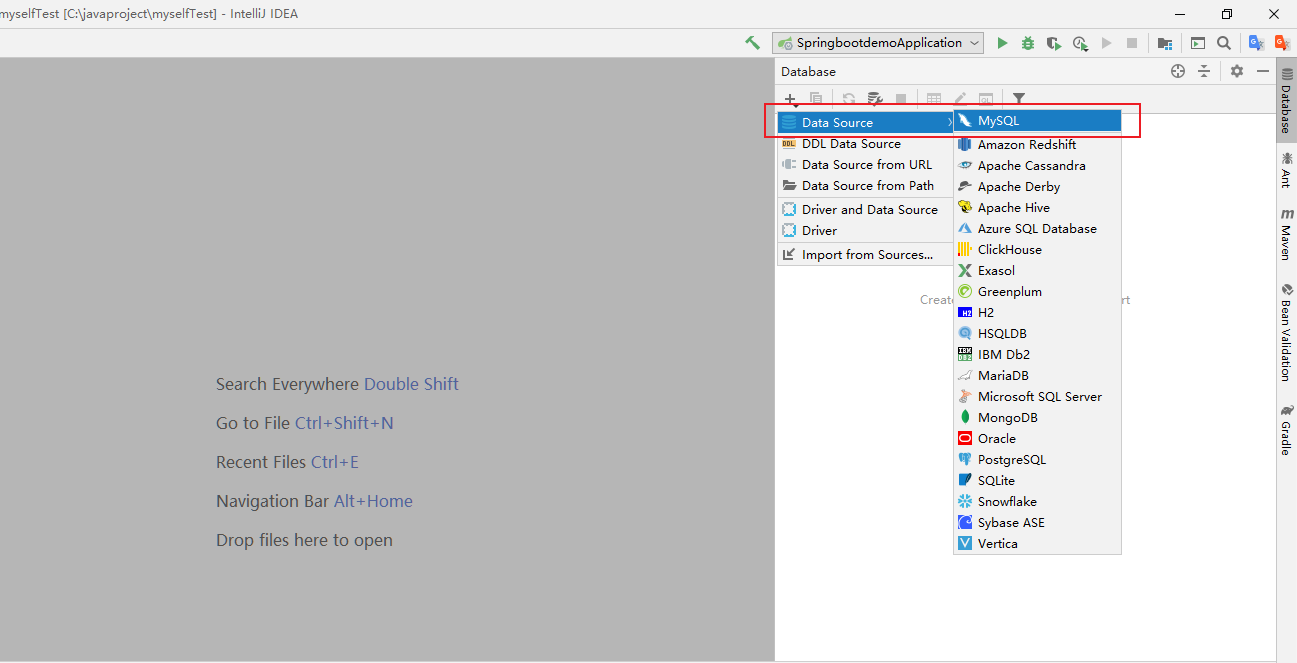Start debugging with the bug icon

tap(1028, 43)
